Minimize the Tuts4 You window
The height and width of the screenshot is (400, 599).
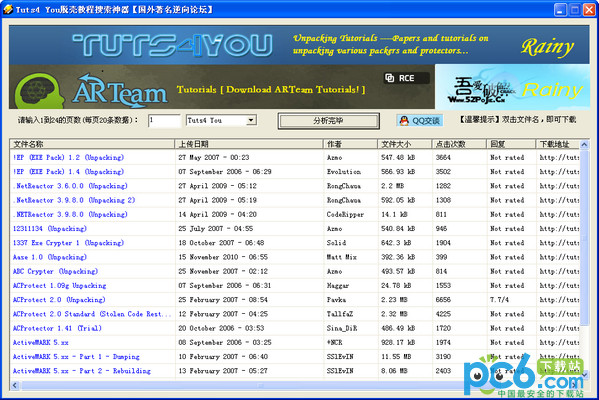pos(560,10)
